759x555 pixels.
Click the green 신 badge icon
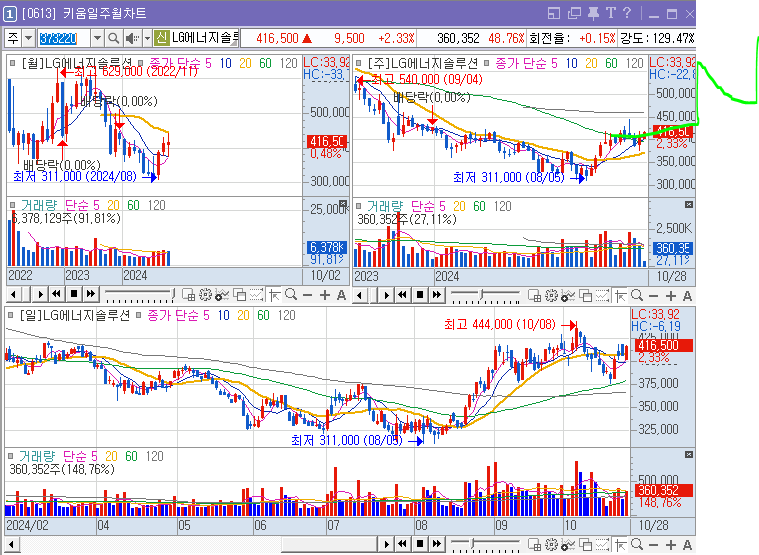tap(161, 38)
